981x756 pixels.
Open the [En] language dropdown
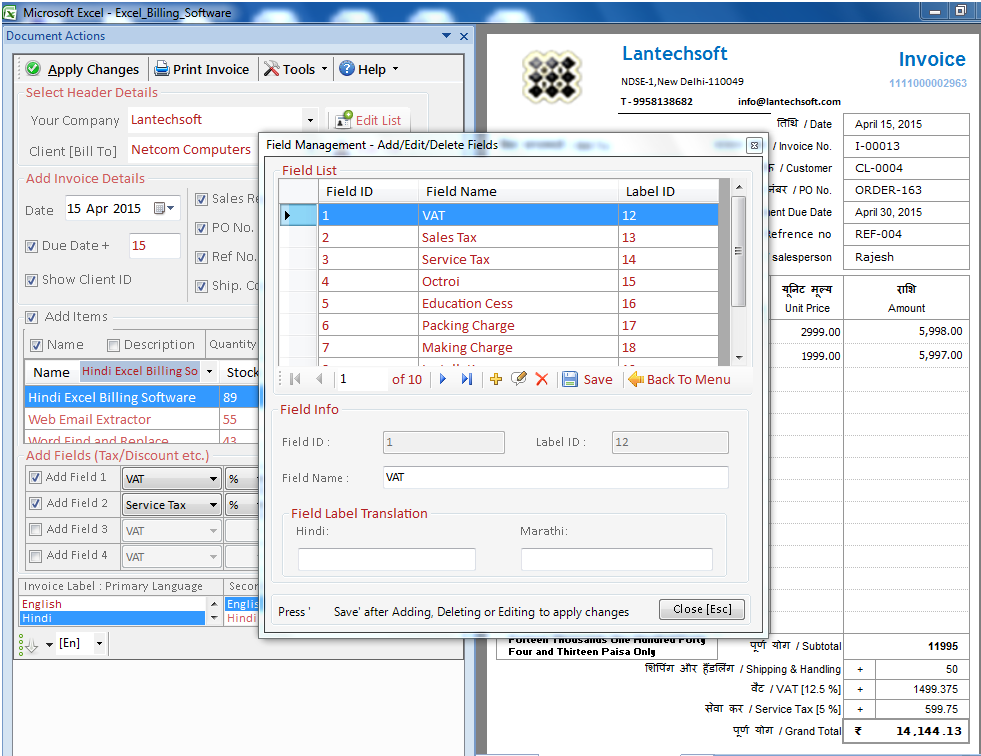(99, 643)
